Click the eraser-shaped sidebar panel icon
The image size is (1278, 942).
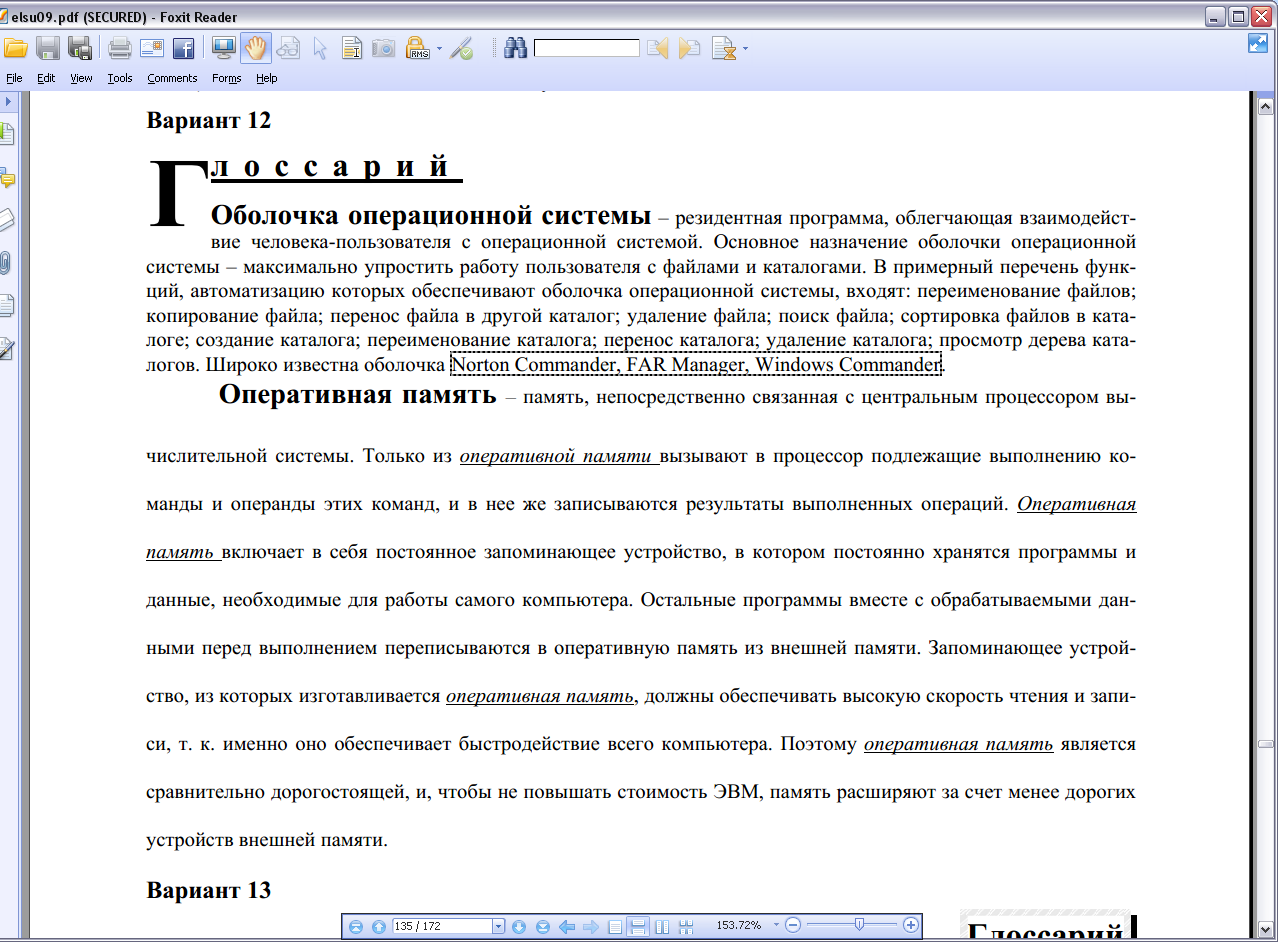[x=7, y=220]
